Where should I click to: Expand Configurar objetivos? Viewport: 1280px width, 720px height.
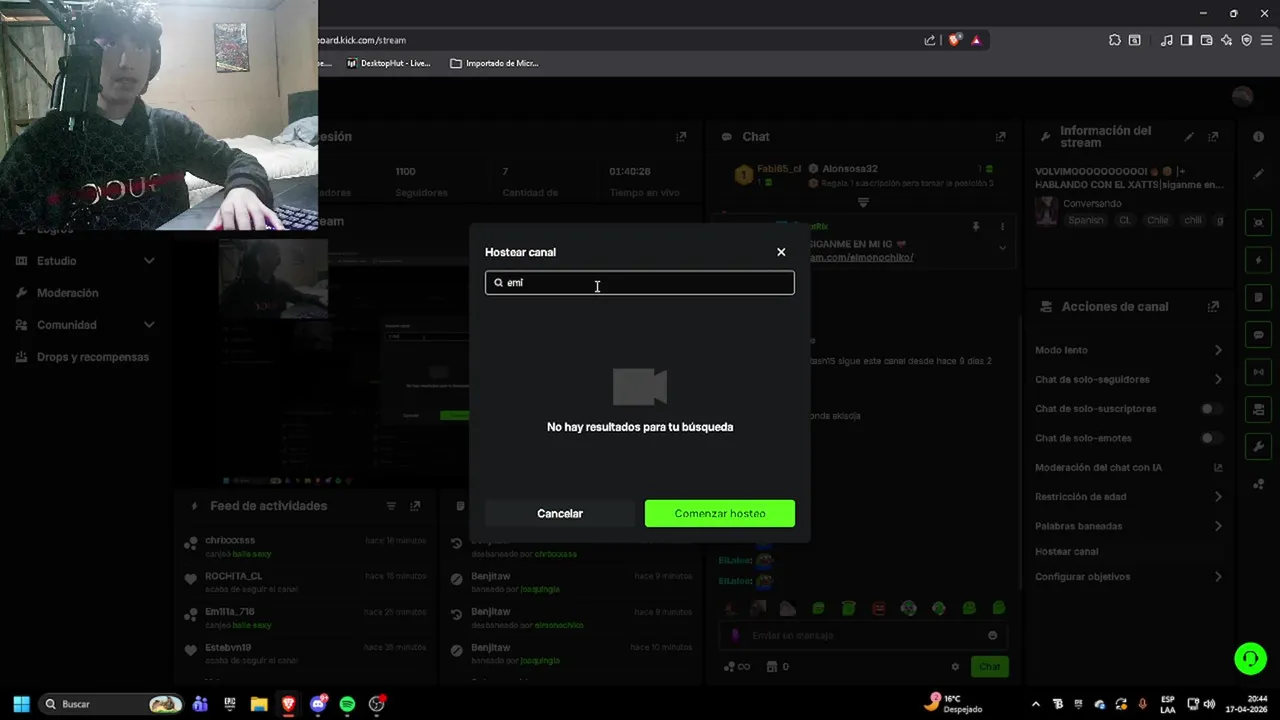1128,577
